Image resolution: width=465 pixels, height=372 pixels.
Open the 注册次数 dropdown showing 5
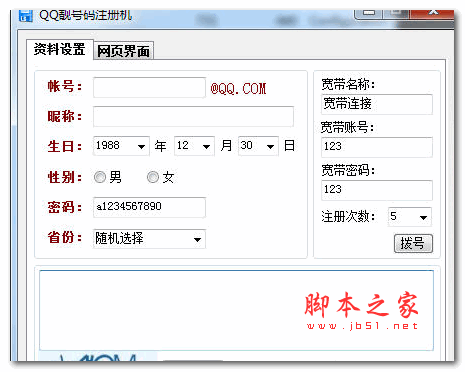410,217
